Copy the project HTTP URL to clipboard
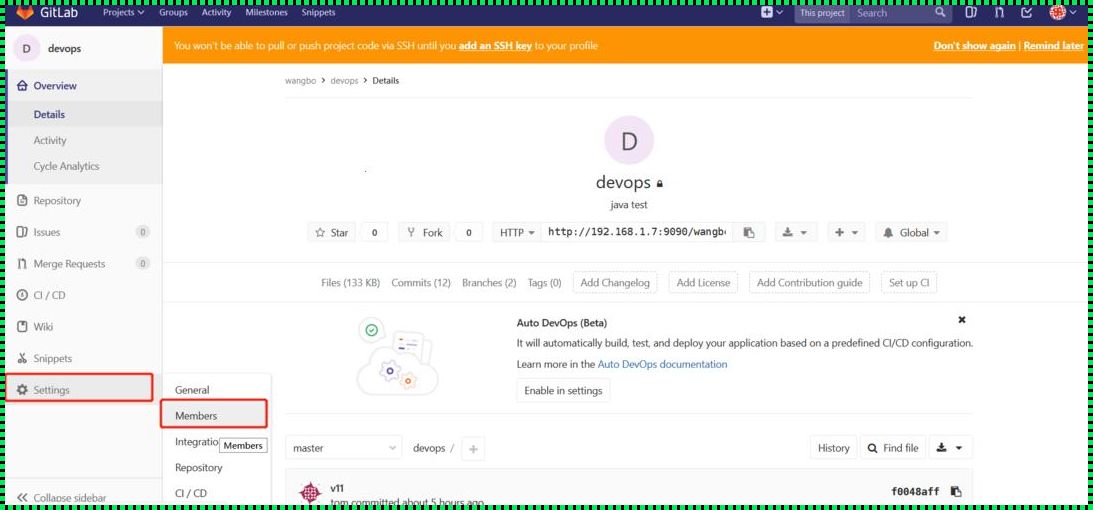Viewport: 1093px width, 510px height. [x=749, y=233]
